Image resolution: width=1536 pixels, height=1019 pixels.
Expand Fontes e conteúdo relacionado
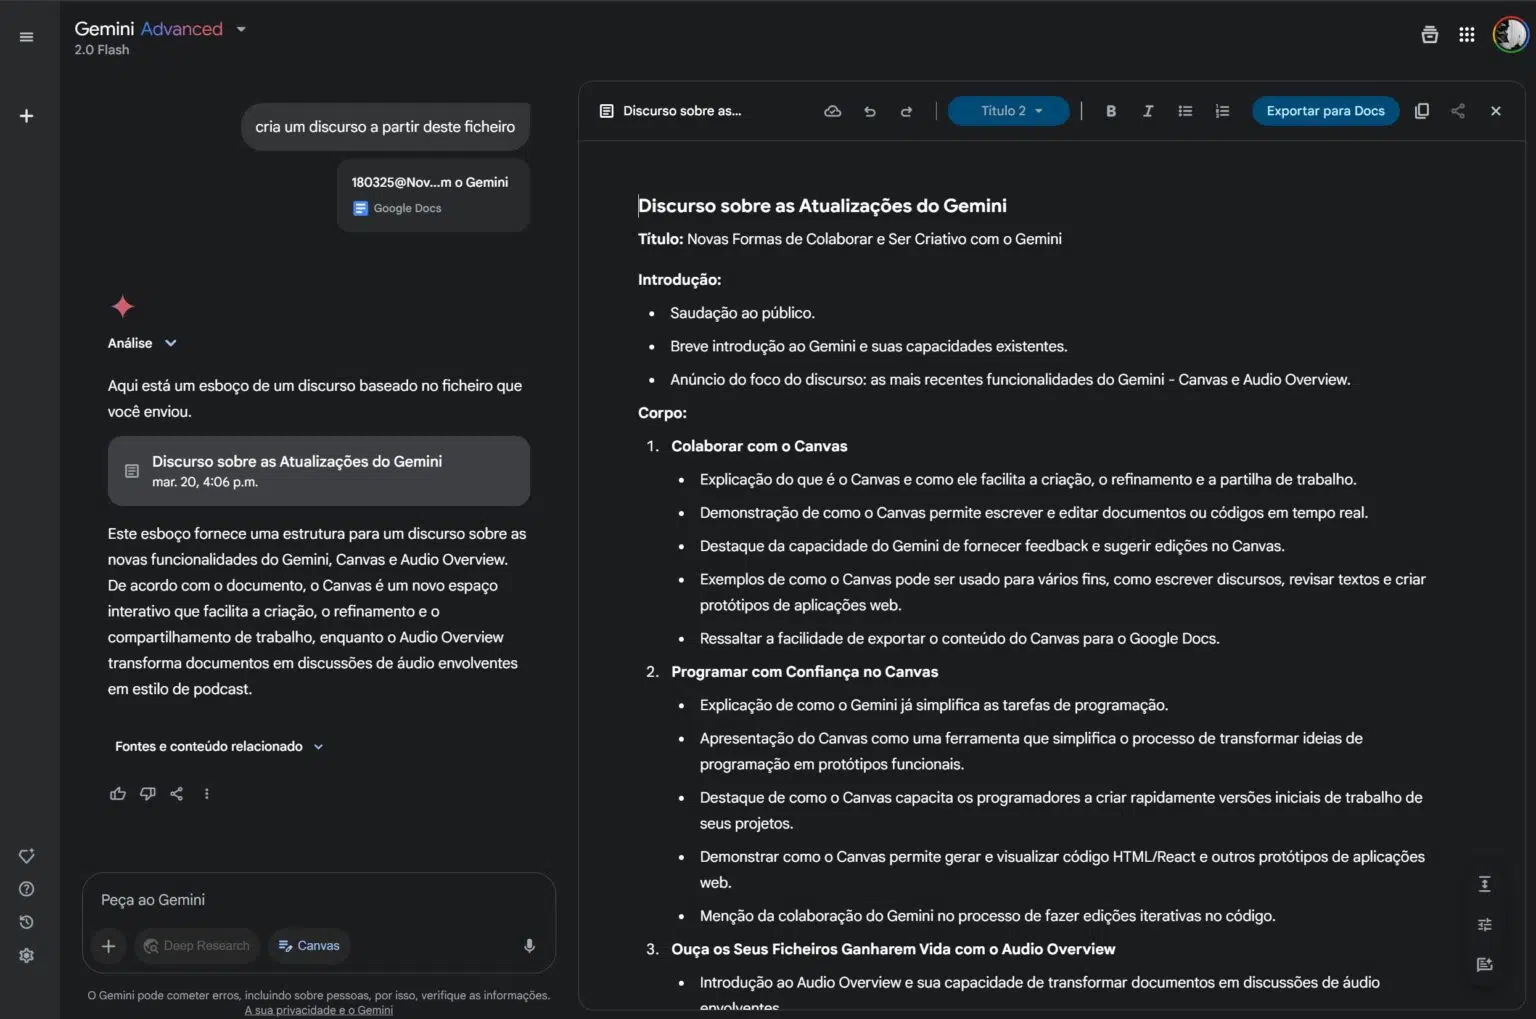219,747
